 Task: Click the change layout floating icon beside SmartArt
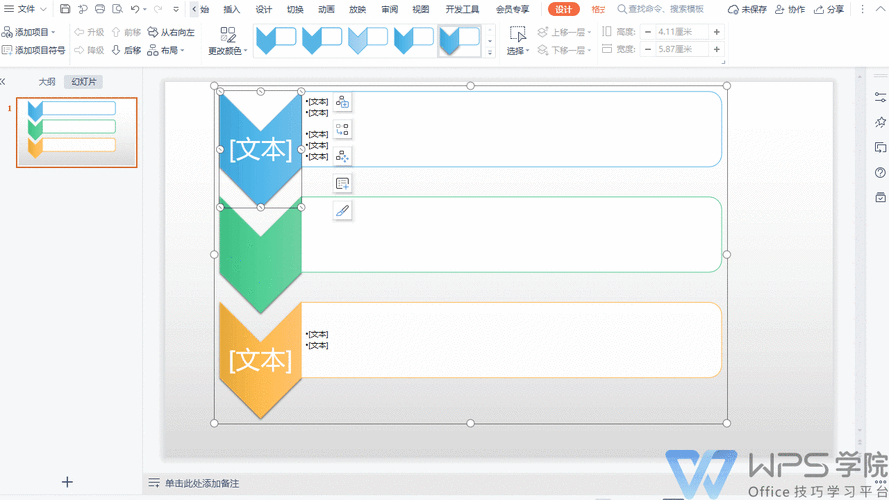click(x=342, y=129)
